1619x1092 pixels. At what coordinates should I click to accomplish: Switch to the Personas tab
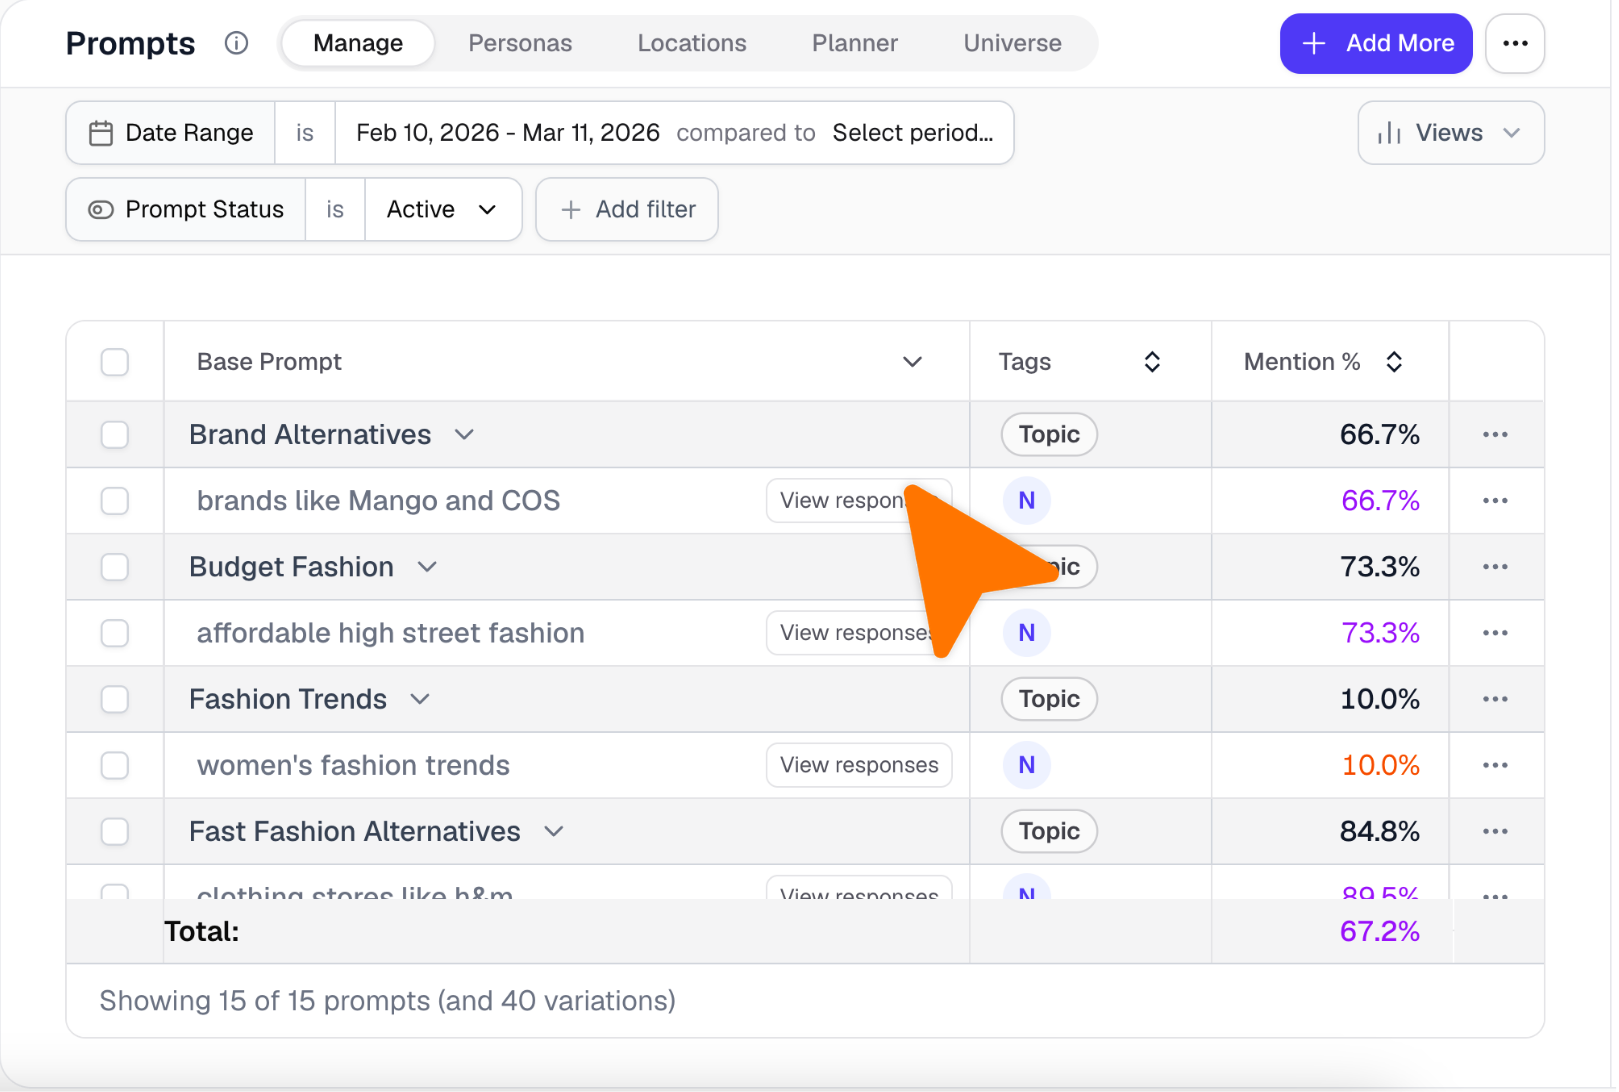pyautogui.click(x=519, y=43)
